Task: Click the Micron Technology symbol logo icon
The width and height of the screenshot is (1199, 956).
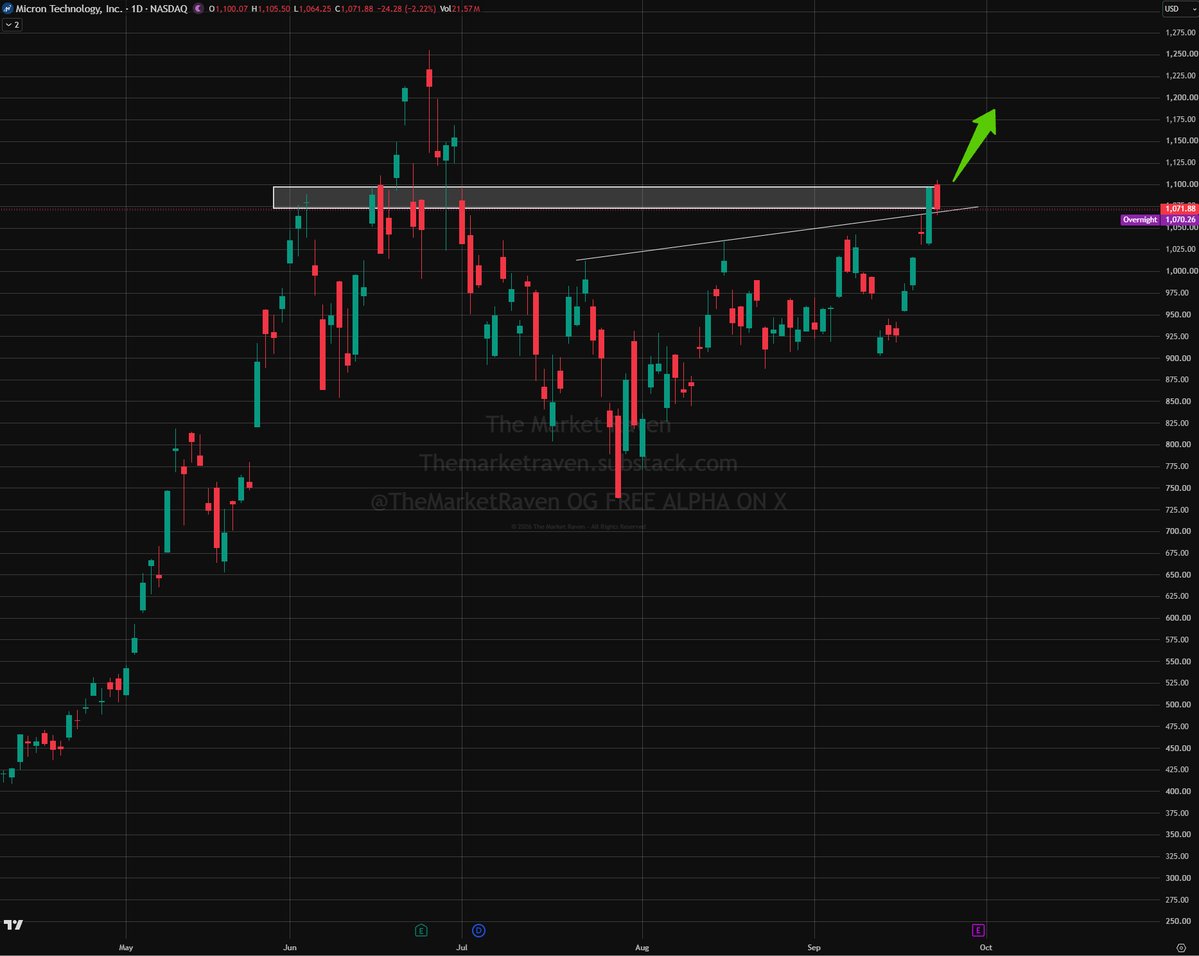Action: pos(8,8)
